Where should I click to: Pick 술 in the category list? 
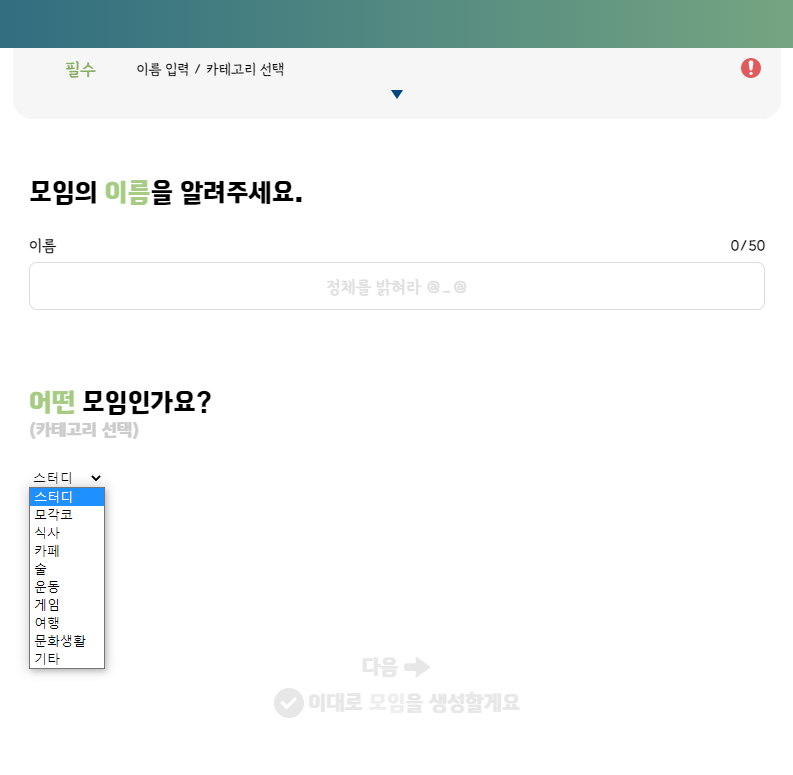[67, 569]
